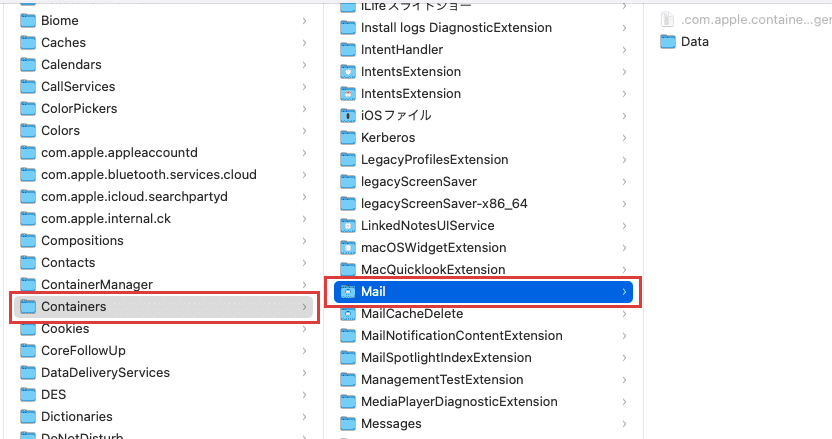This screenshot has height=439, width=832.
Task: Select the Install logs DiagnosticExtension folder
Action: pyautogui.click(x=483, y=28)
